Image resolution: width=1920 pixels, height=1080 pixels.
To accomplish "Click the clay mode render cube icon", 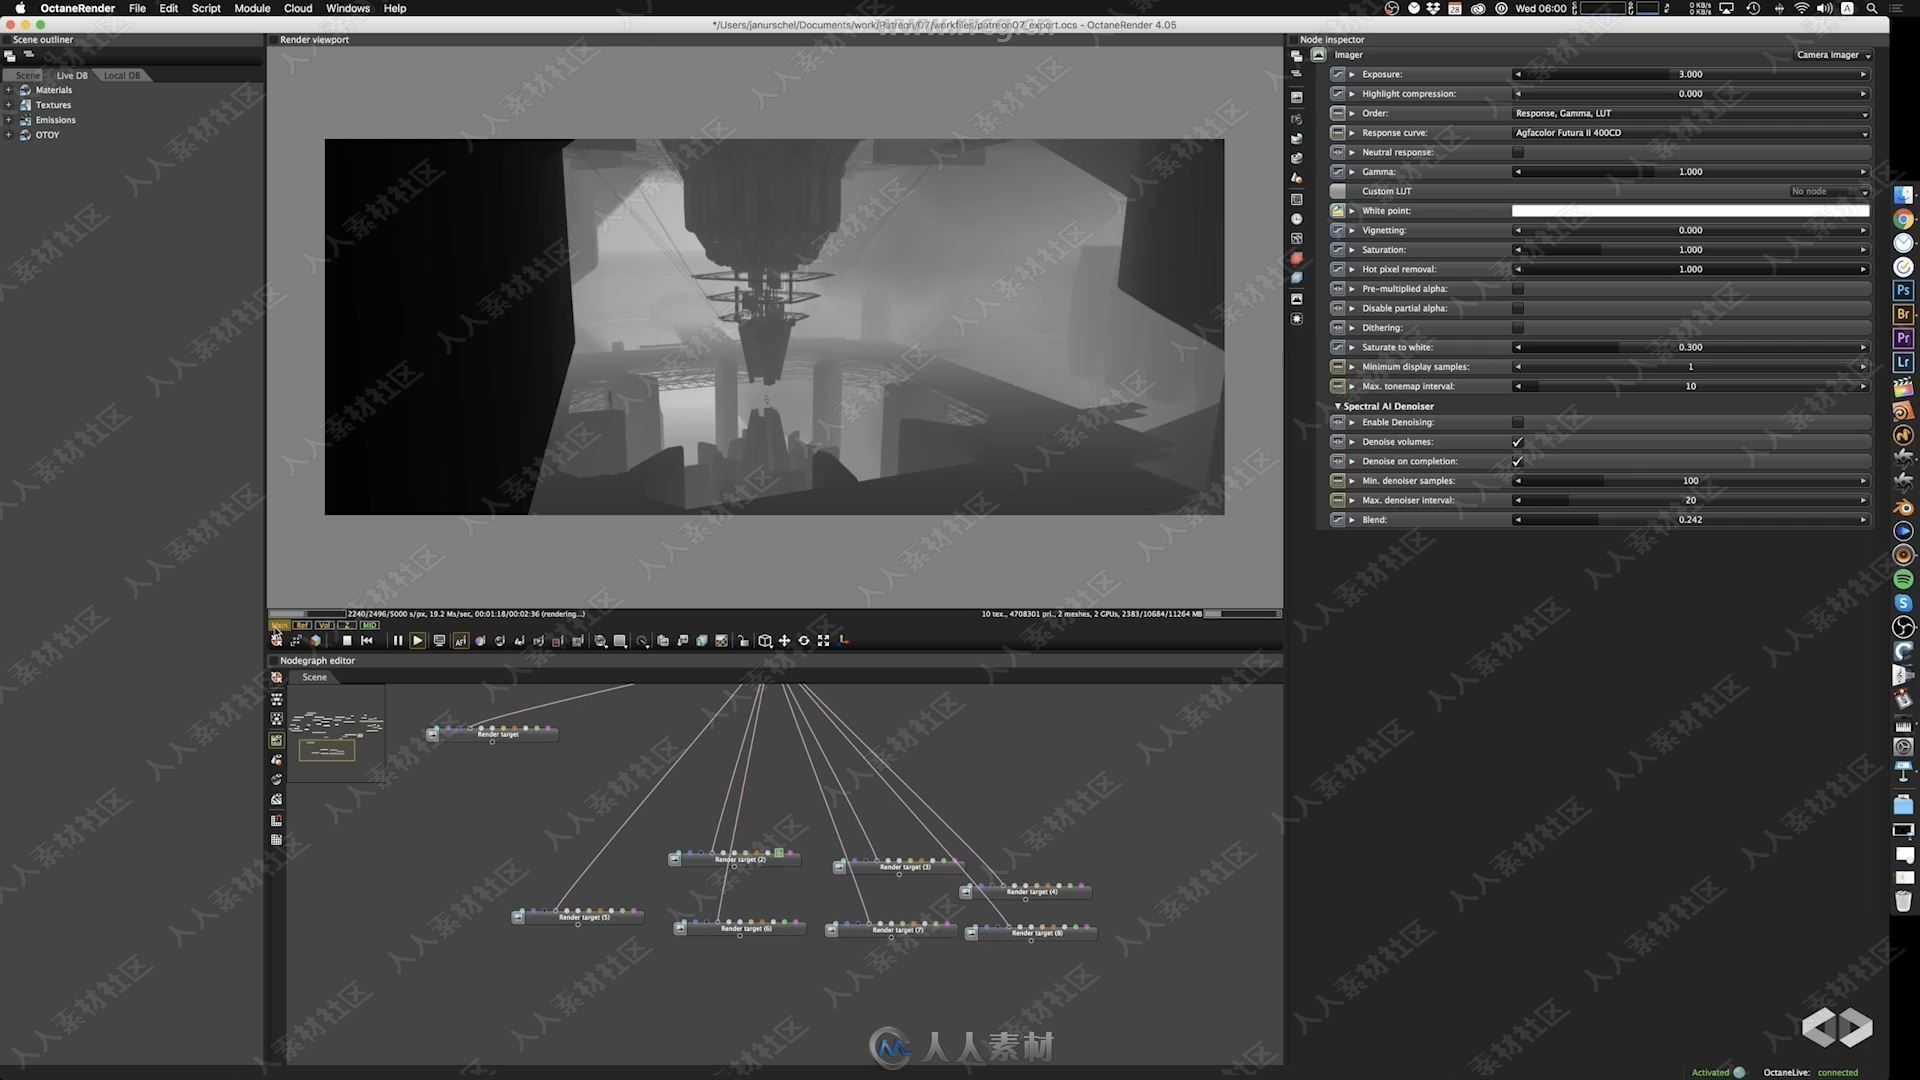I will coord(316,641).
